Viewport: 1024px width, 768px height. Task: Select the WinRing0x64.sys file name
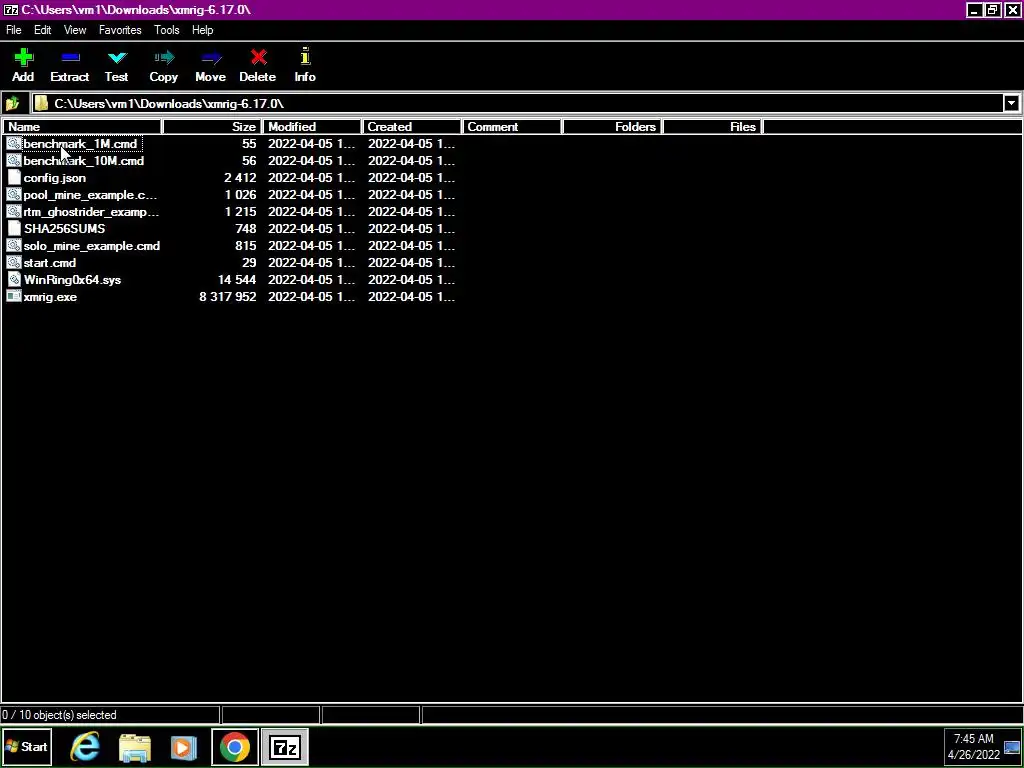pos(72,280)
